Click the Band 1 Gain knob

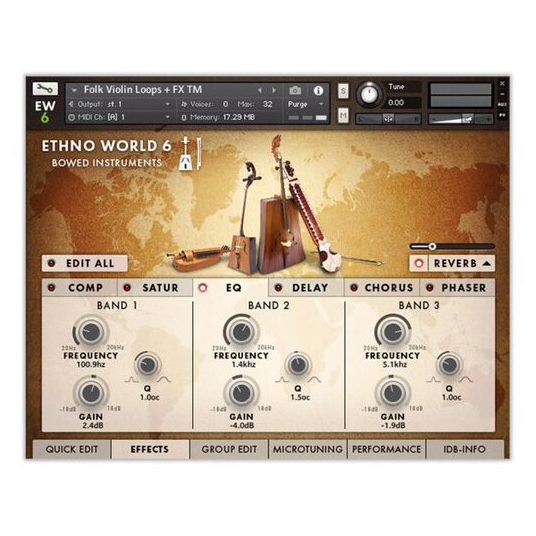pyautogui.click(x=91, y=393)
